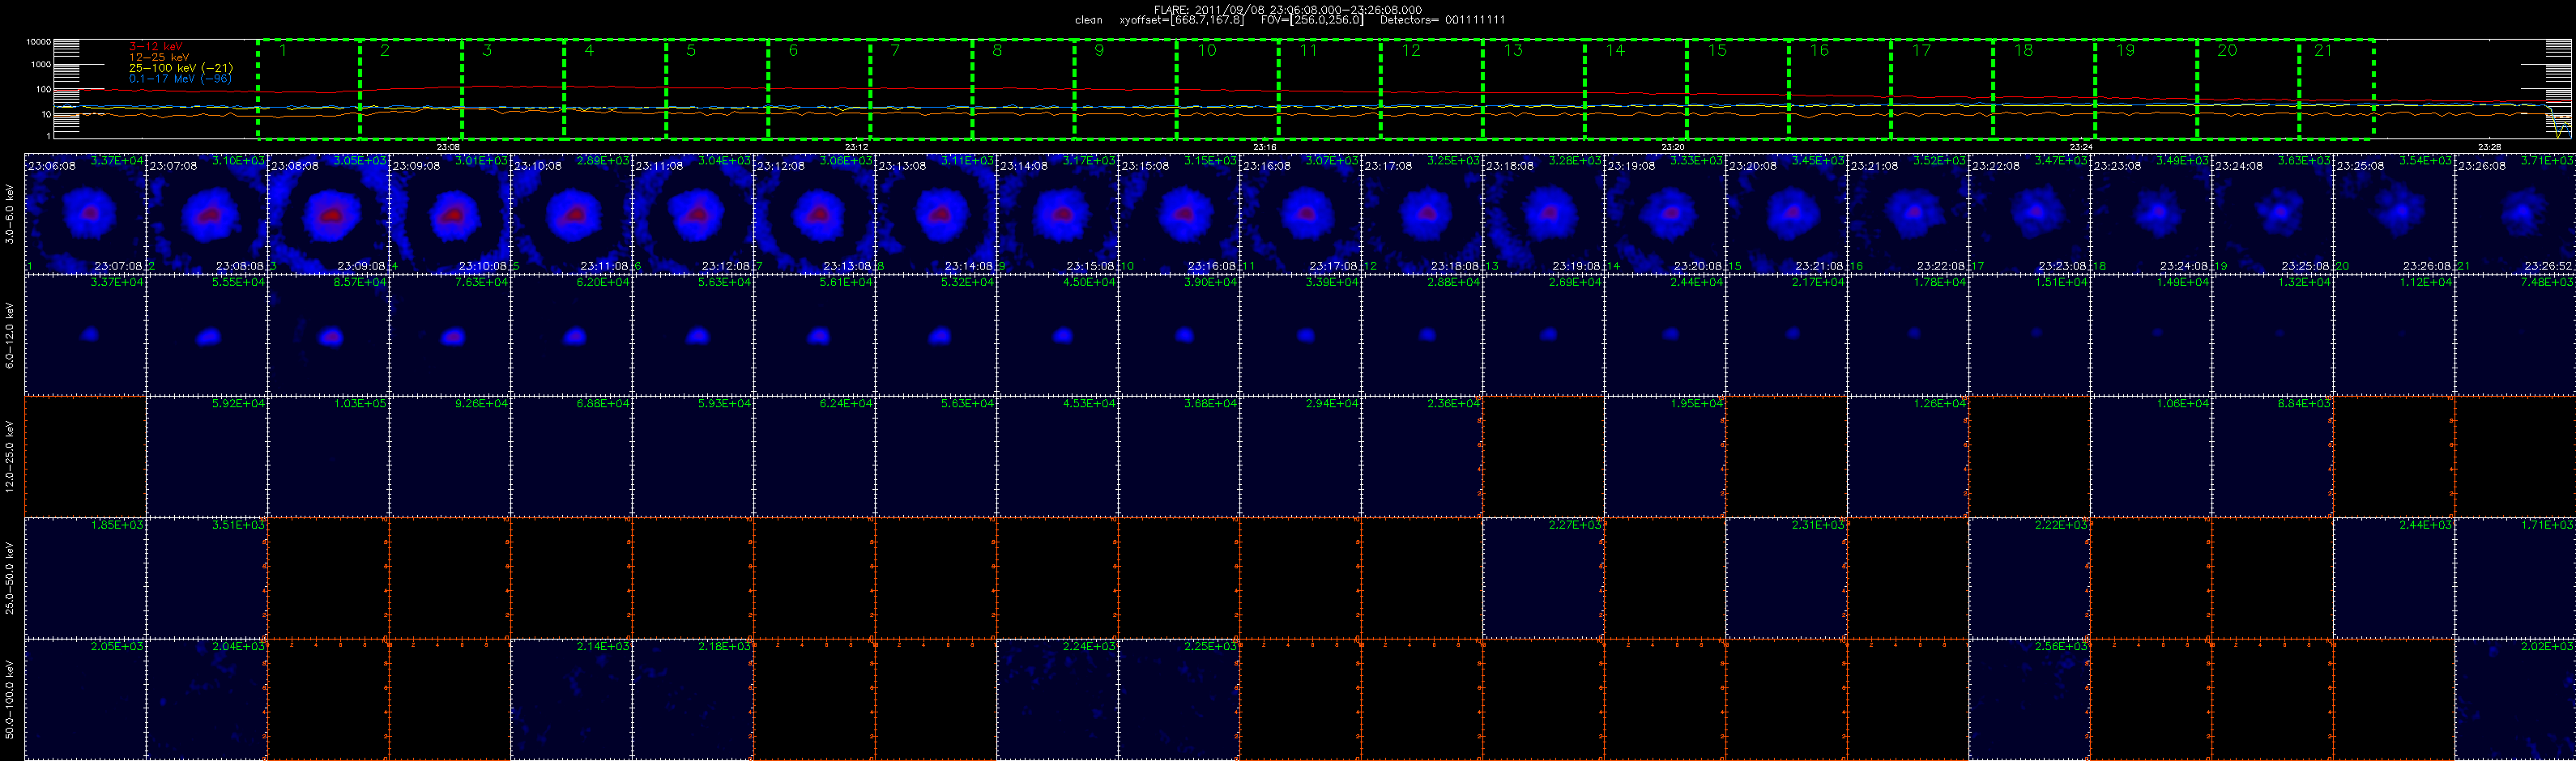Select interval 10 box in the light curve
The image size is (2576, 761).
coord(1227,89)
